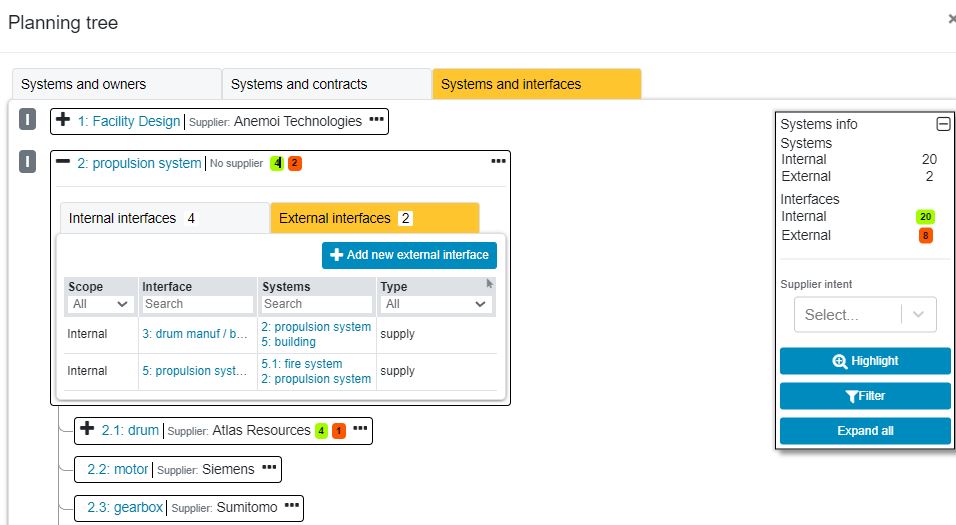Open the 2: propulsion system title link

139,163
